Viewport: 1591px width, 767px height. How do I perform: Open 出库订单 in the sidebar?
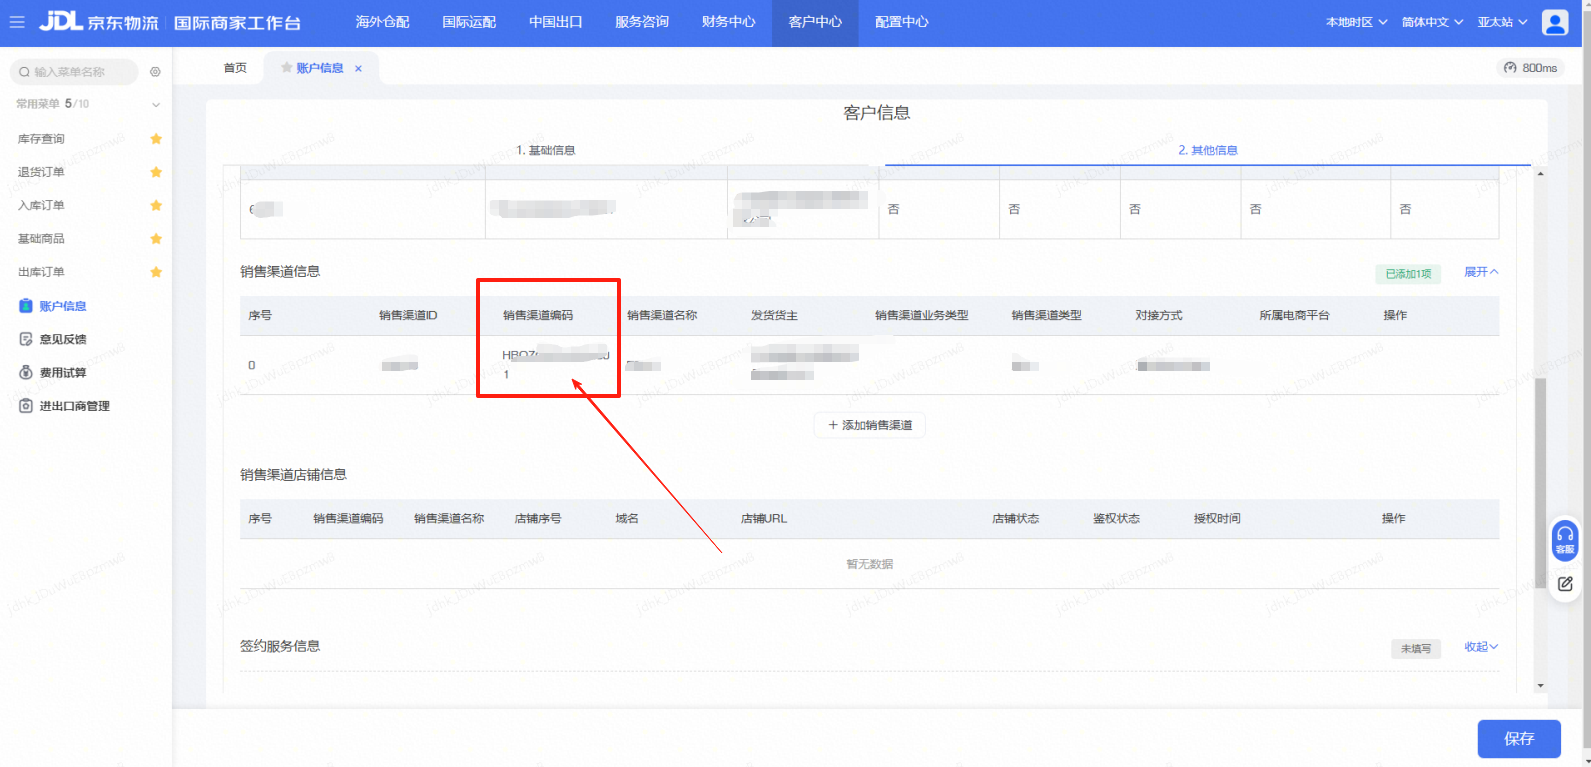pos(41,272)
